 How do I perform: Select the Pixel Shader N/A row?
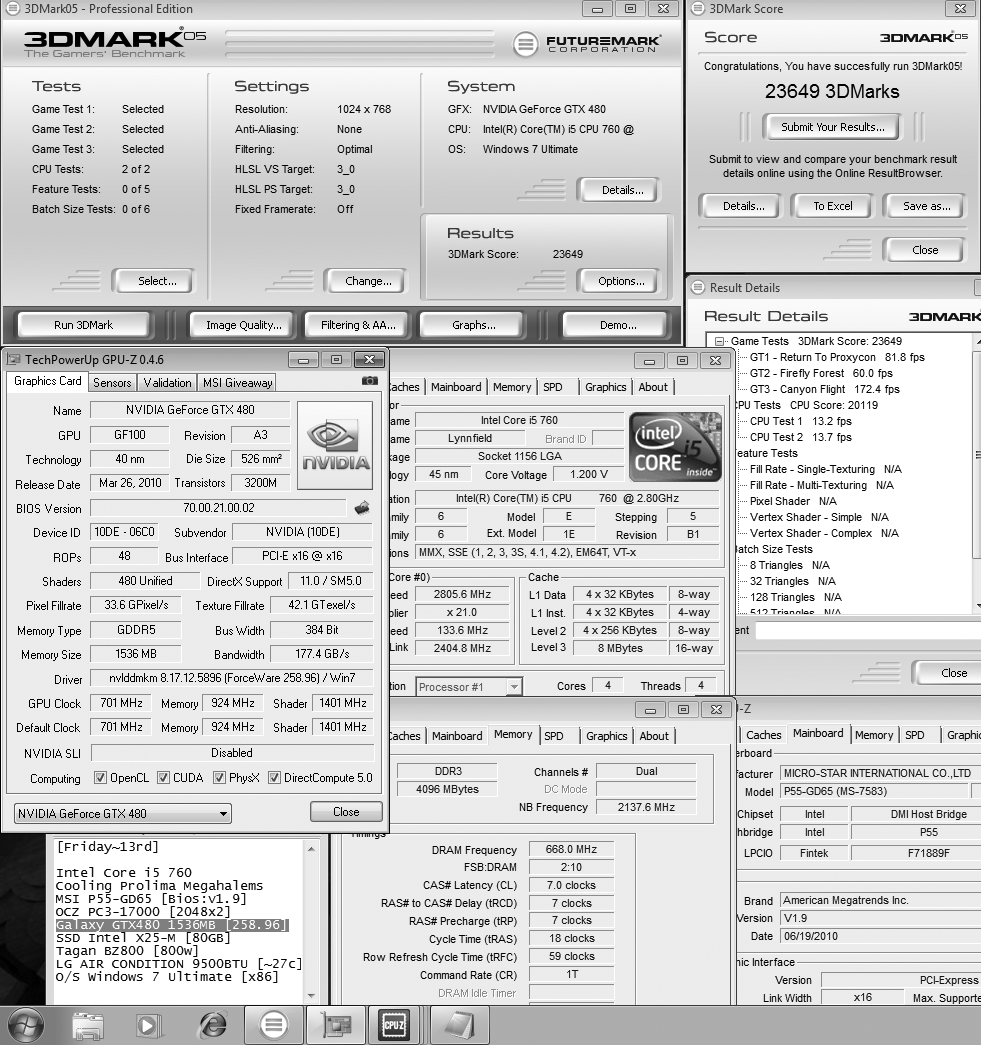pos(793,501)
